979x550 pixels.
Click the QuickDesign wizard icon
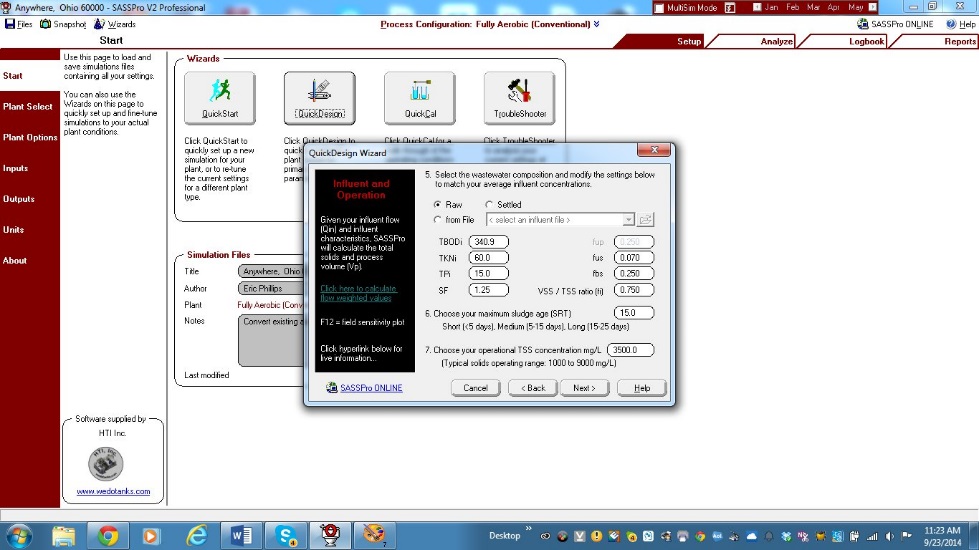tap(319, 98)
